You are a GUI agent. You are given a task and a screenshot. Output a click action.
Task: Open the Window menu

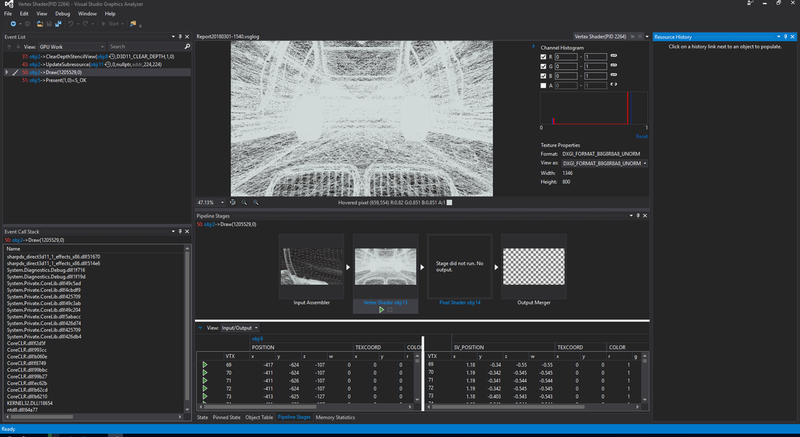[x=87, y=14]
